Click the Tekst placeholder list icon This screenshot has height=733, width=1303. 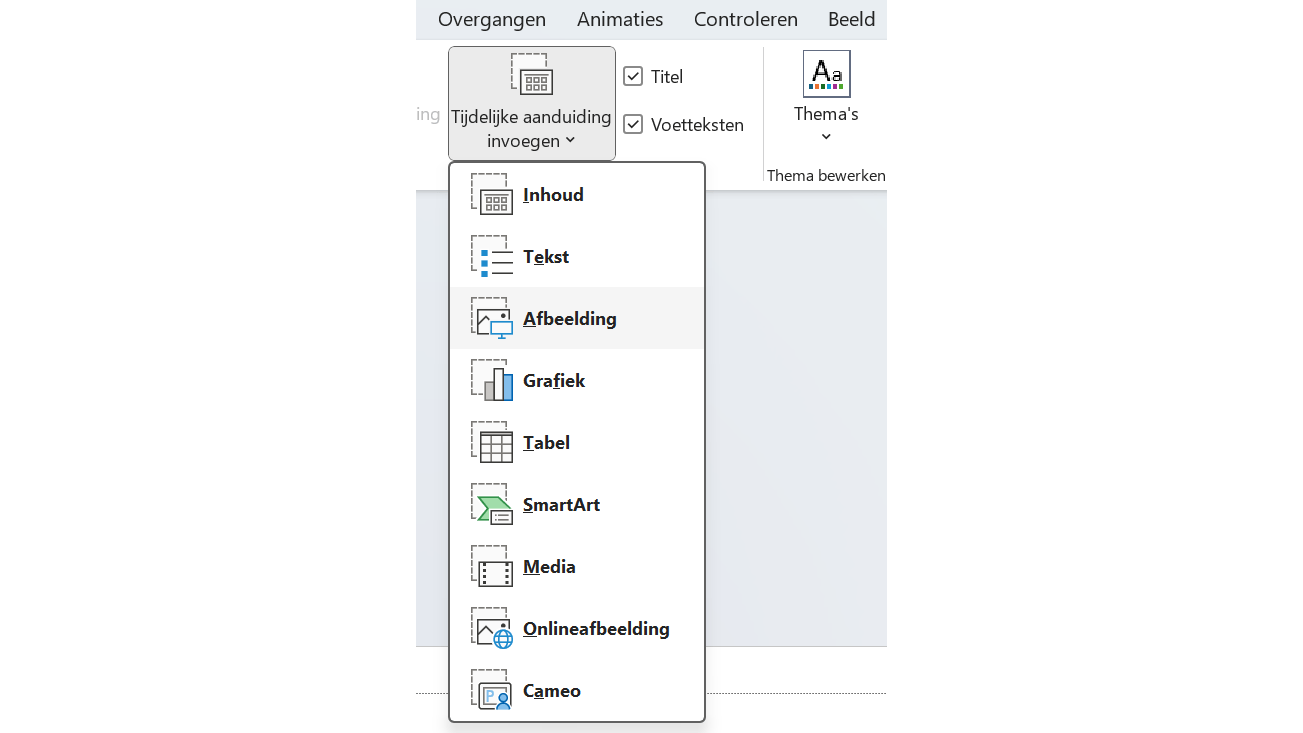tap(492, 257)
